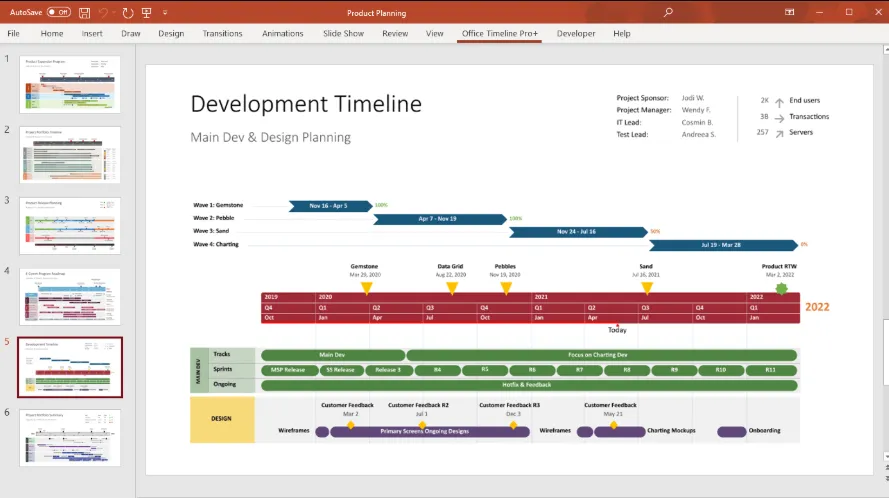The image size is (889, 498).
Task: Switch to the Transitions tab
Action: [222, 33]
